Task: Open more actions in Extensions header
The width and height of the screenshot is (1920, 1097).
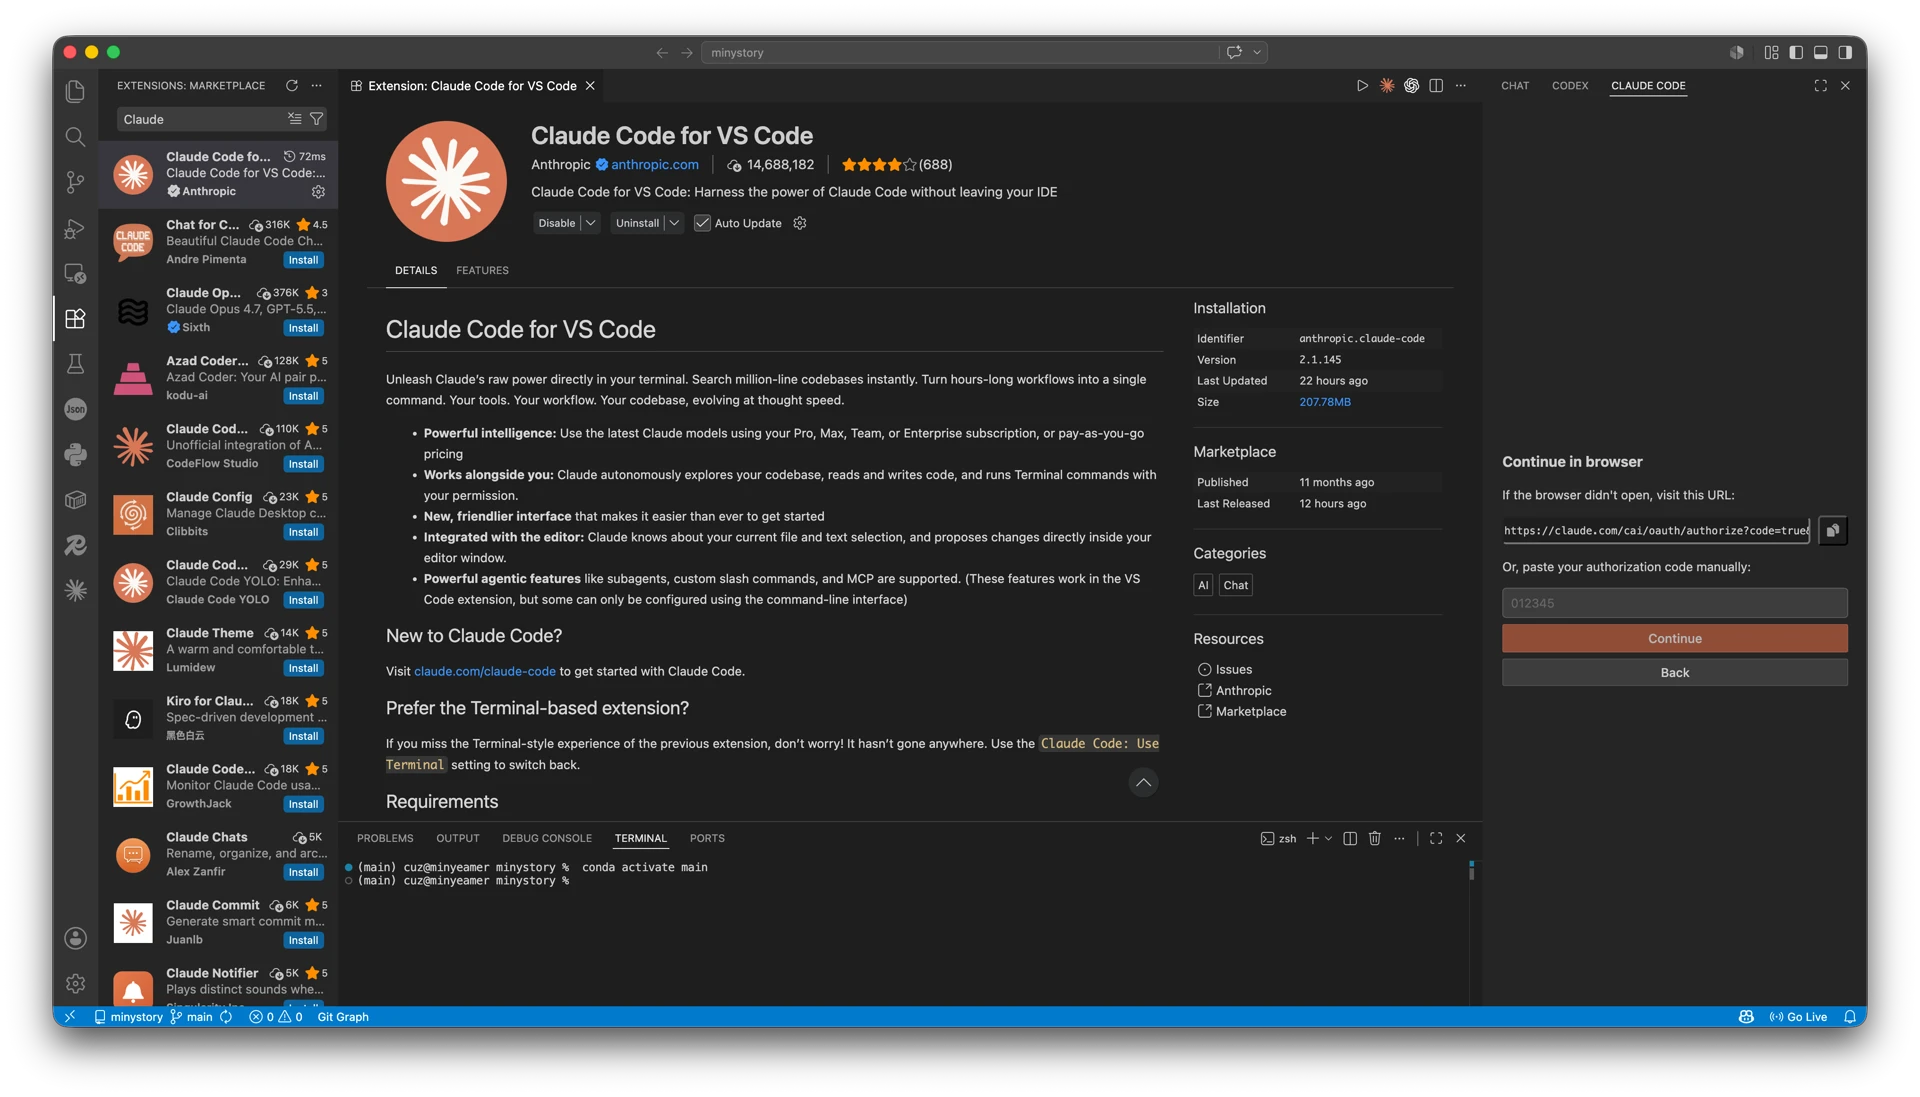Action: (317, 86)
